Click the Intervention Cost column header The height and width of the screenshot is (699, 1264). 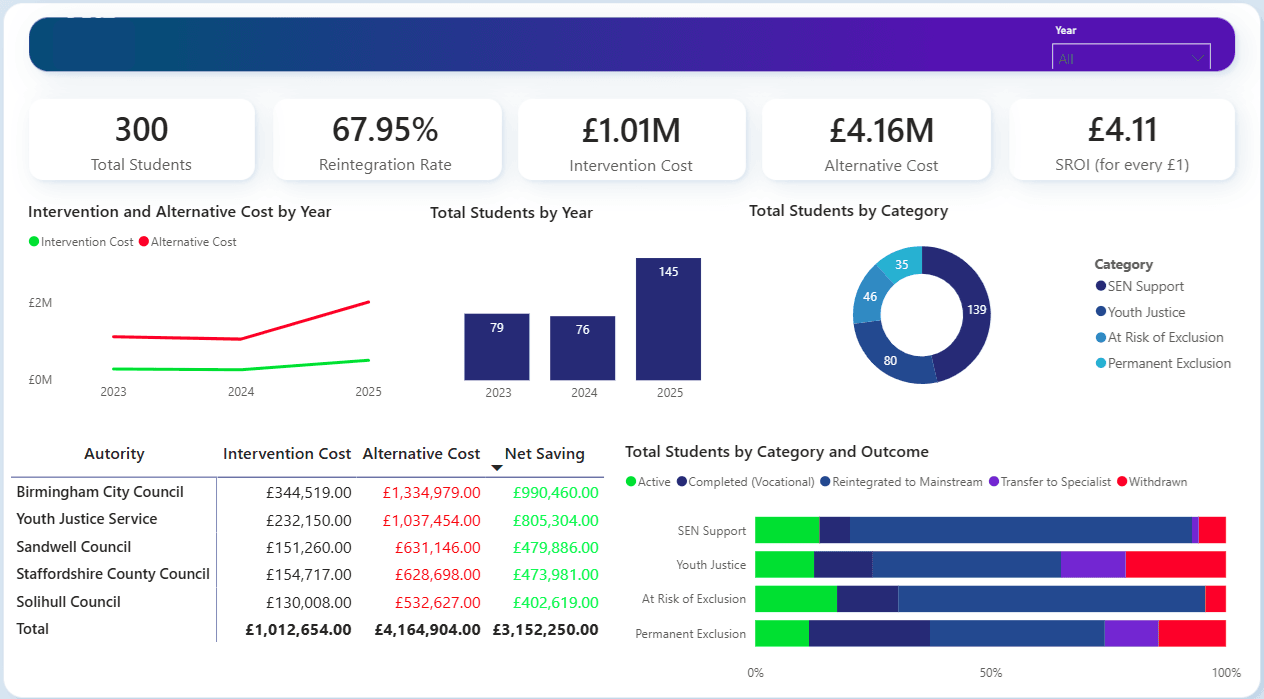point(287,453)
